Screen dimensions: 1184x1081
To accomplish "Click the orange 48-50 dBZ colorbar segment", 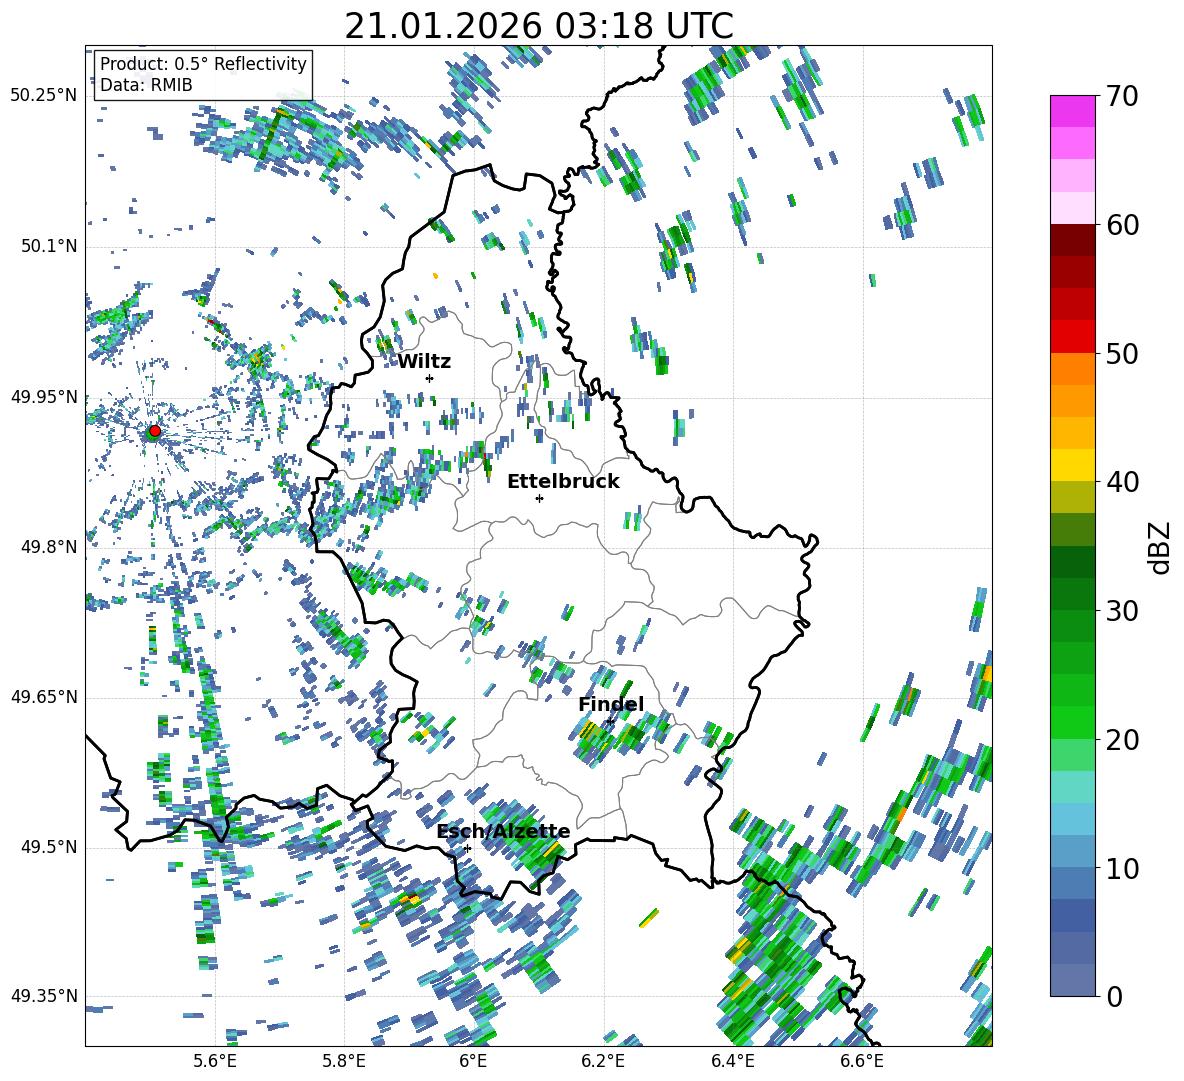I will click(1072, 368).
